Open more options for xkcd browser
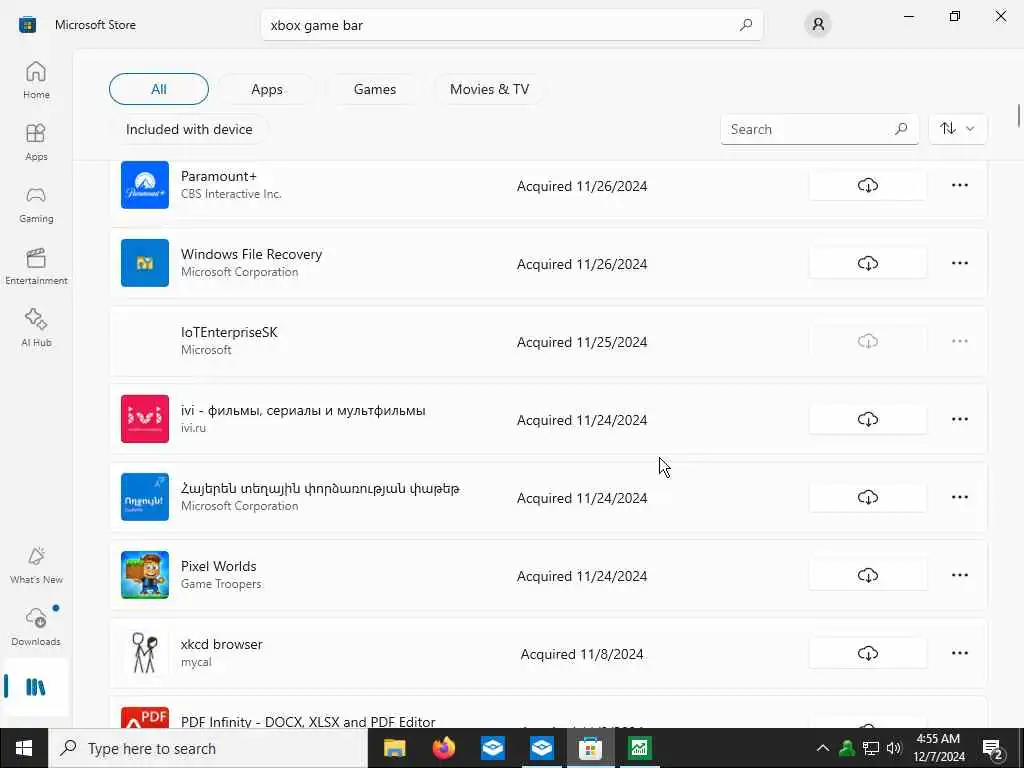1024x768 pixels. 959,653
